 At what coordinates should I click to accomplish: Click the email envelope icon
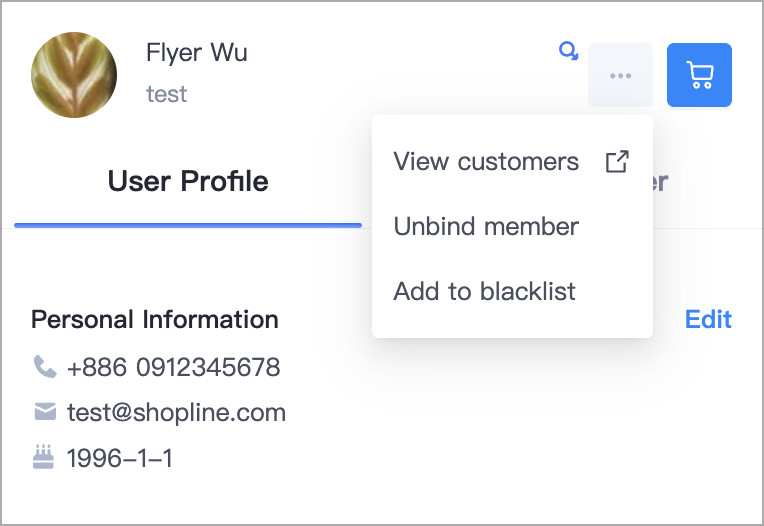pyautogui.click(x=45, y=412)
